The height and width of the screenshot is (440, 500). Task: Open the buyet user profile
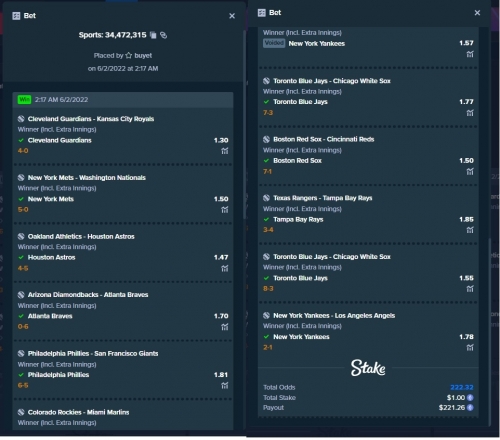(143, 56)
